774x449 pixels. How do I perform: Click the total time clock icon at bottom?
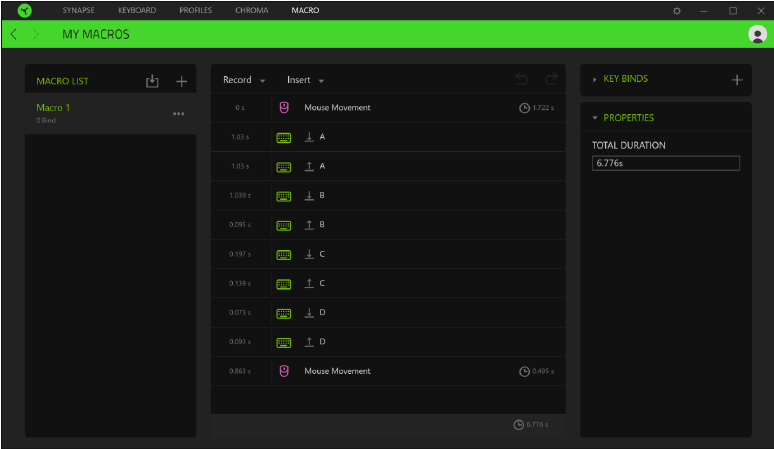(518, 424)
